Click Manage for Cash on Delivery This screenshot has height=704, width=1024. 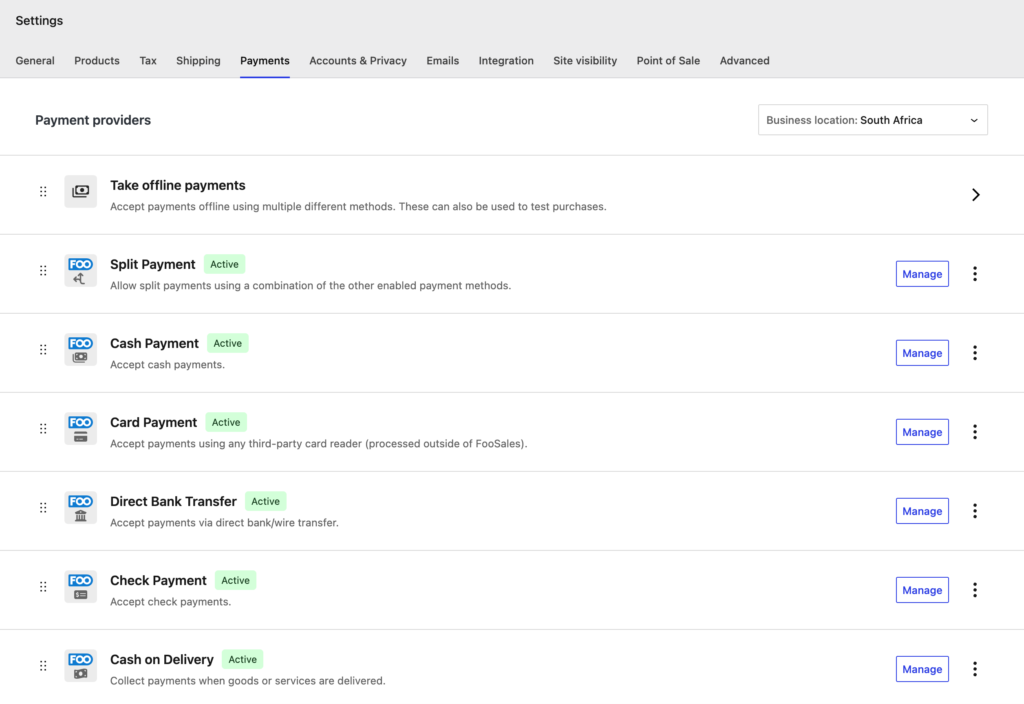click(922, 669)
